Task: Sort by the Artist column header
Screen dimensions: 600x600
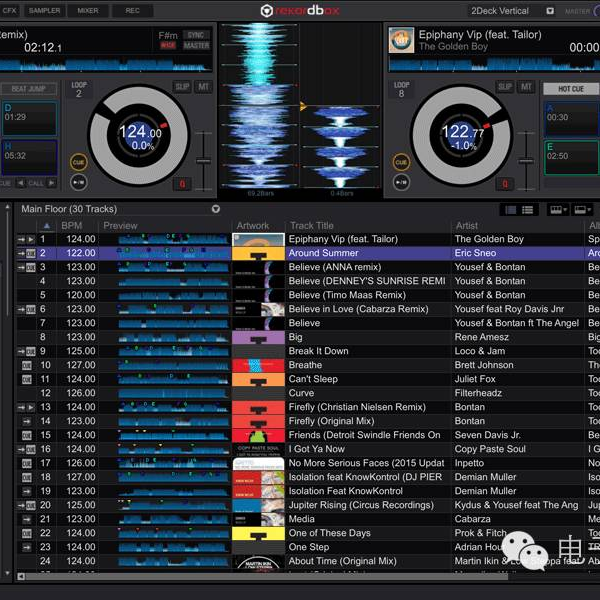Action: [467, 226]
